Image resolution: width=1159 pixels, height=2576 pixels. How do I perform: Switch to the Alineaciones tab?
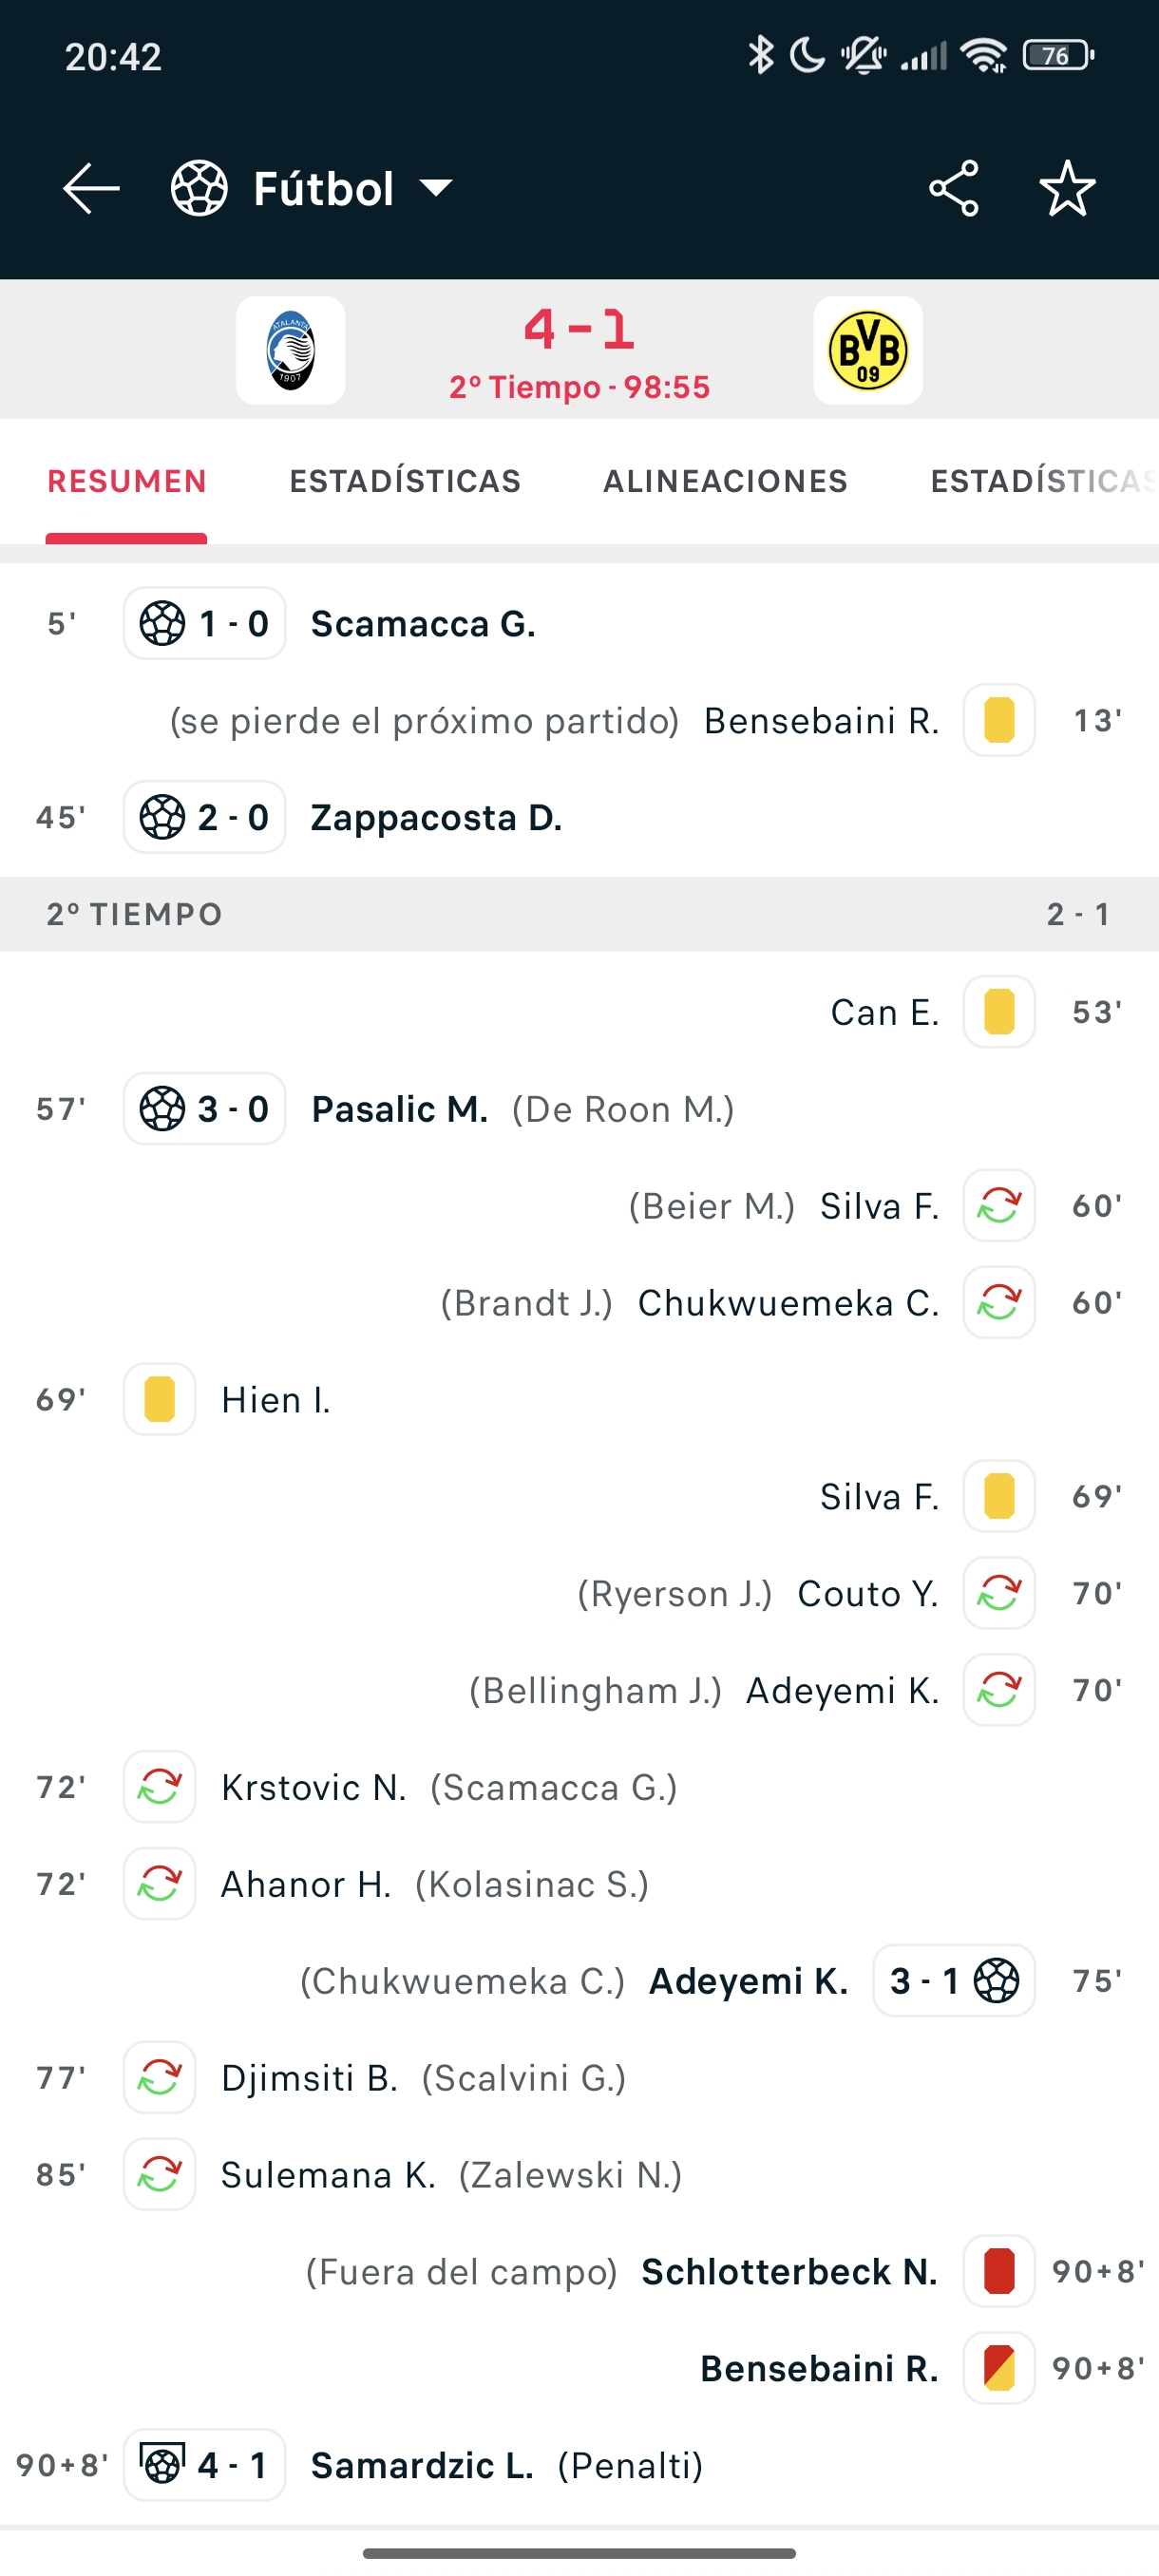(x=725, y=481)
